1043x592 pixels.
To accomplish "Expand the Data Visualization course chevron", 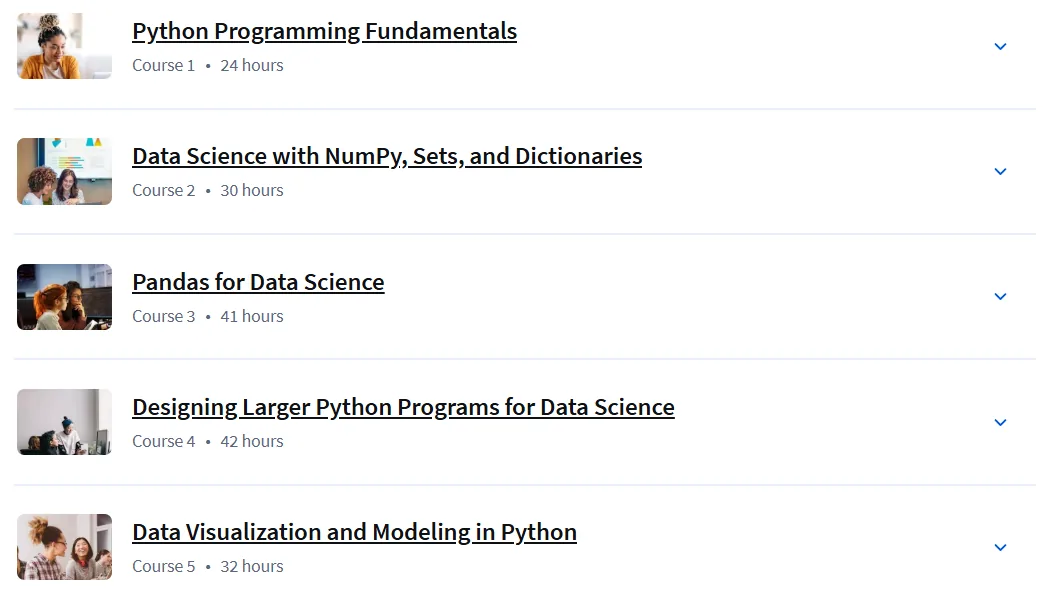I will pos(1000,547).
